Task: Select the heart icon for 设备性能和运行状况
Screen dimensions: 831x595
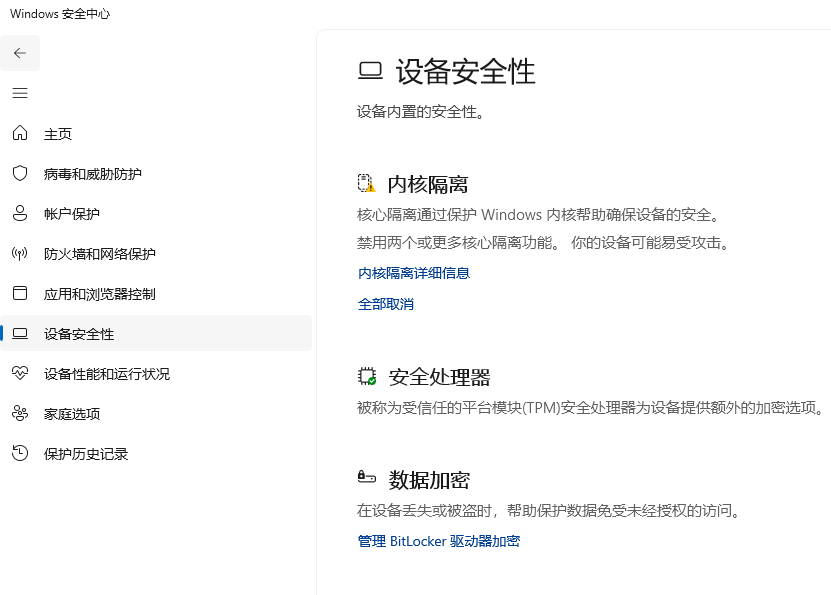Action: [x=20, y=374]
